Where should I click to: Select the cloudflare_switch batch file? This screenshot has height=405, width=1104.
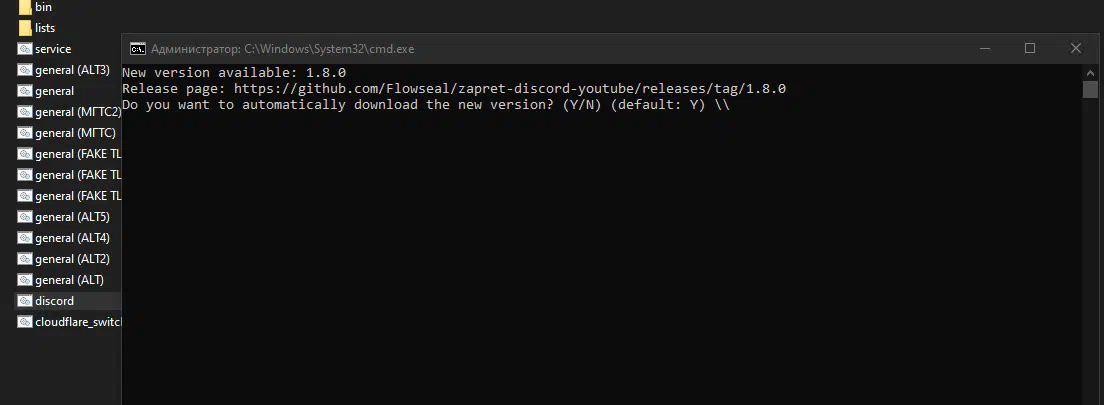coord(70,322)
